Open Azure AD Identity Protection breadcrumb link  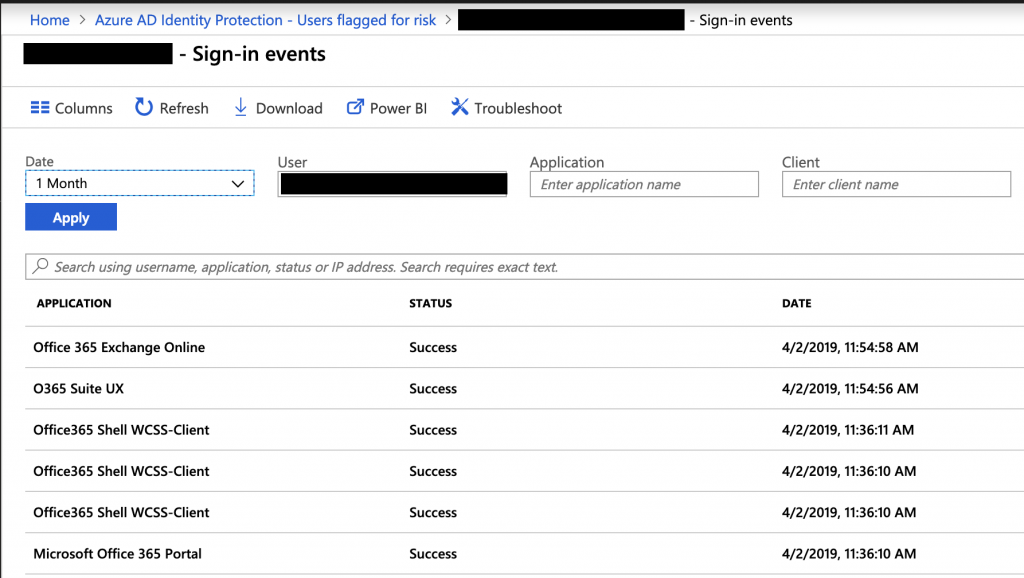point(265,20)
